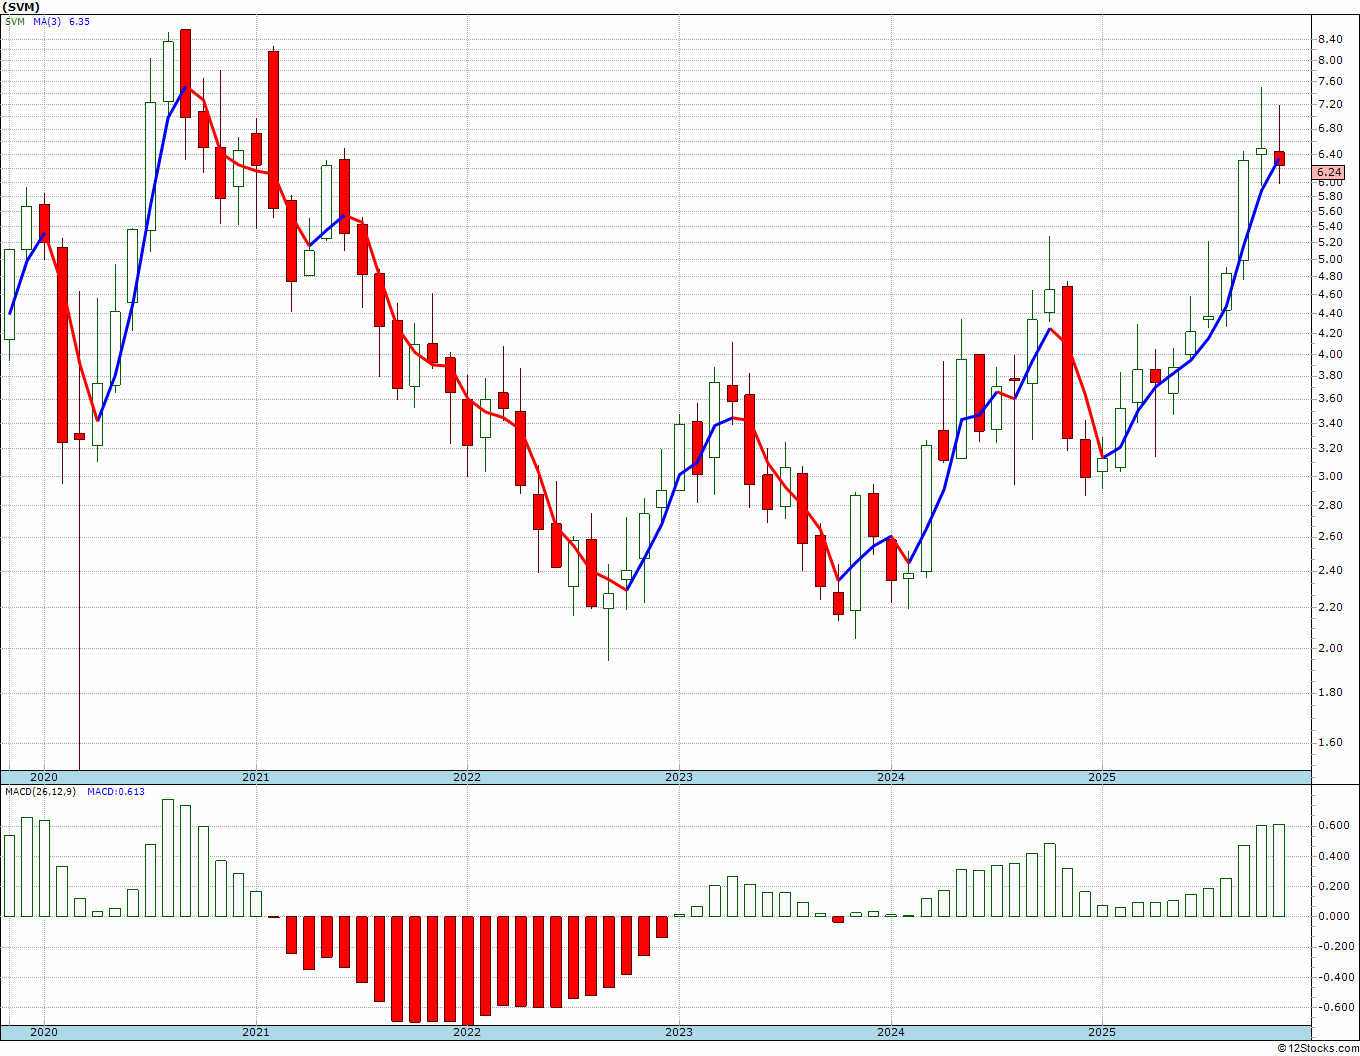The image size is (1360, 1056).
Task: Click the 1.80 price axis label
Action: pos(1330,692)
